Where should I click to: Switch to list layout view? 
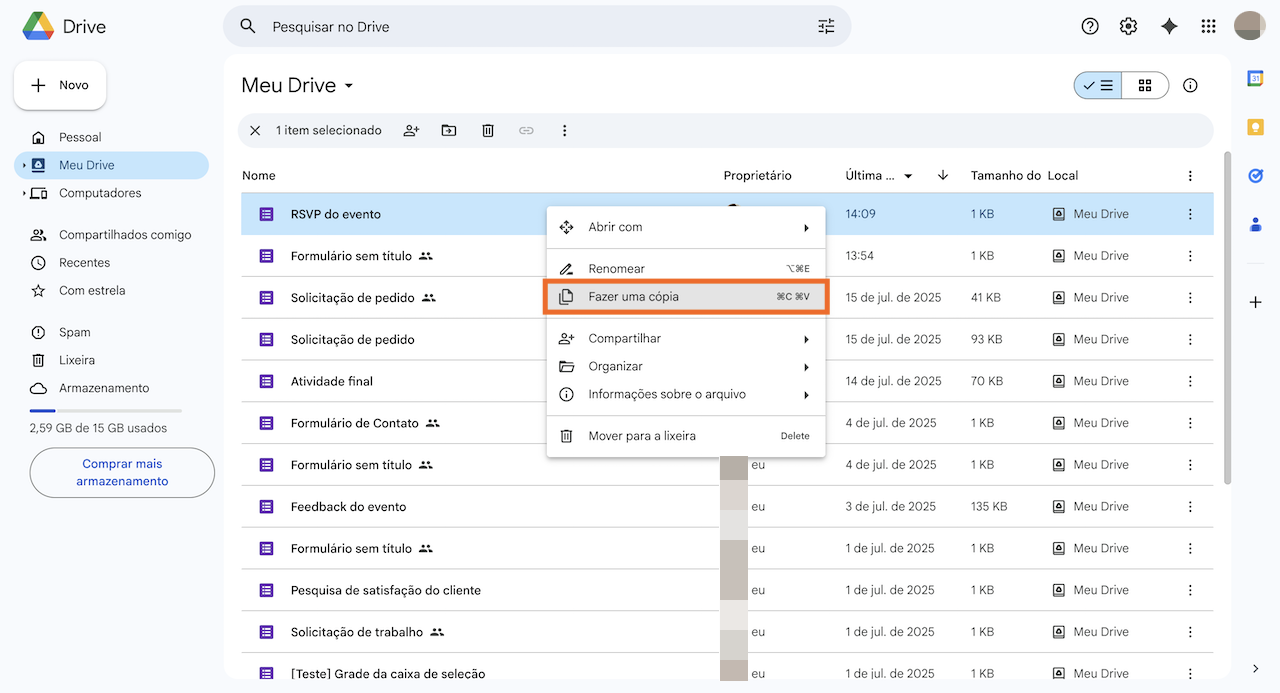click(1098, 86)
